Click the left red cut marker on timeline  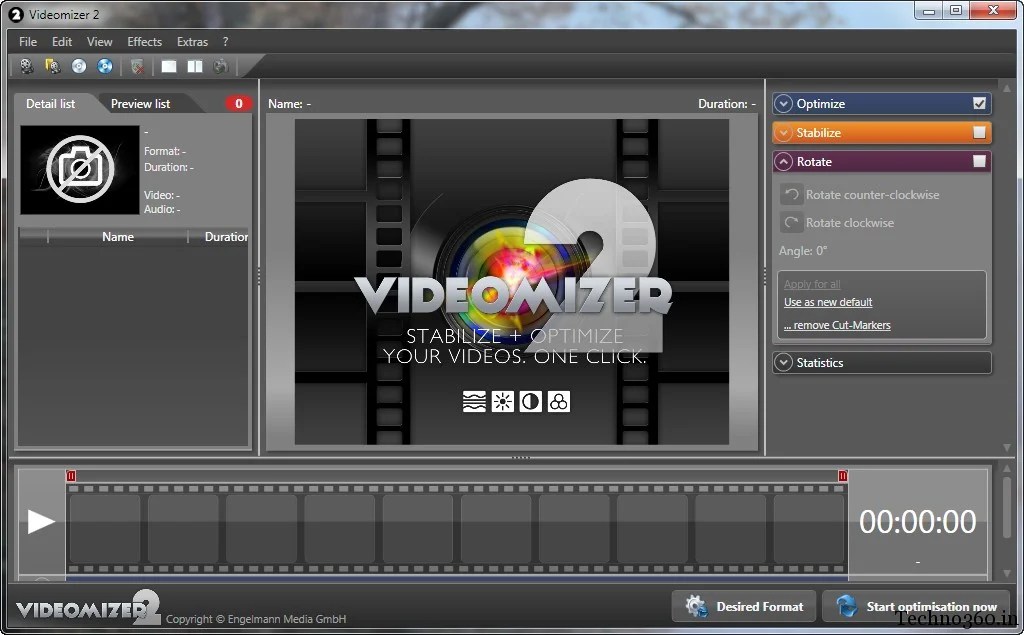point(71,476)
